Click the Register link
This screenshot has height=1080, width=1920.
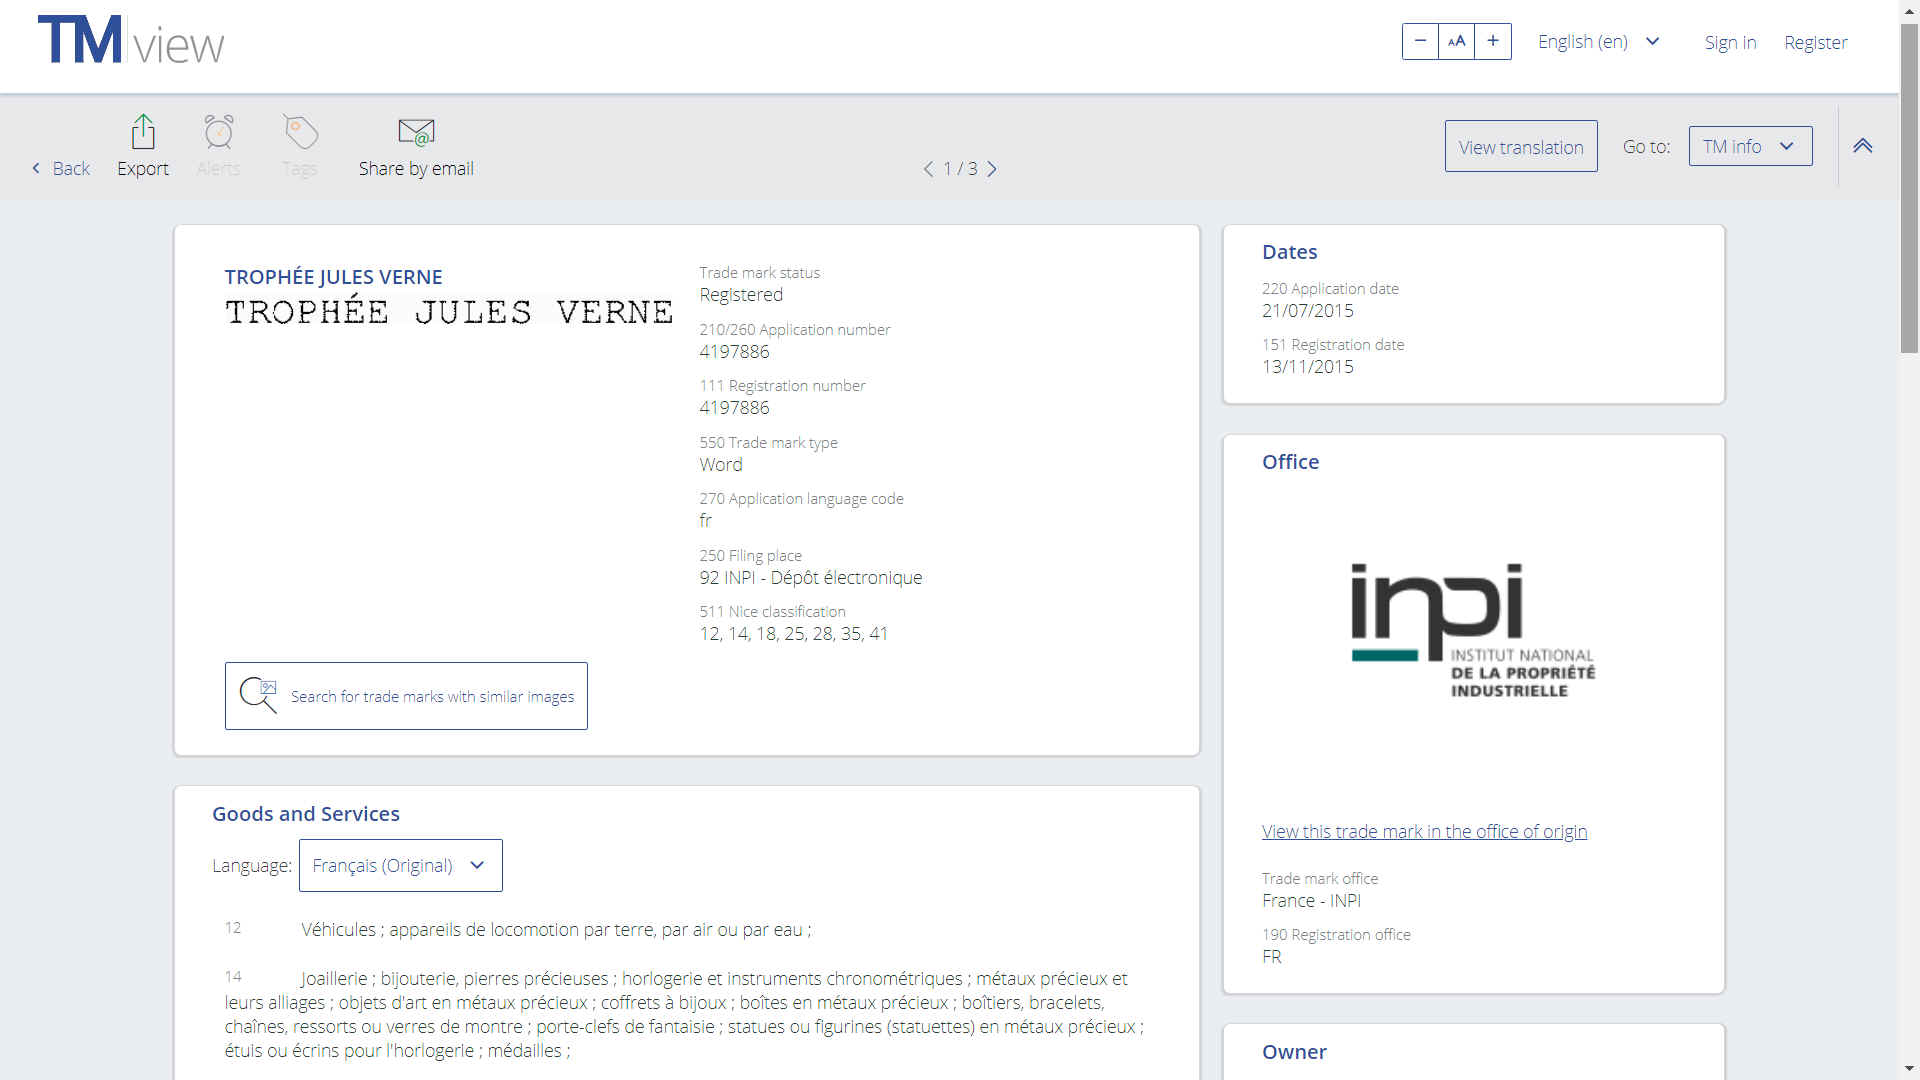point(1815,42)
